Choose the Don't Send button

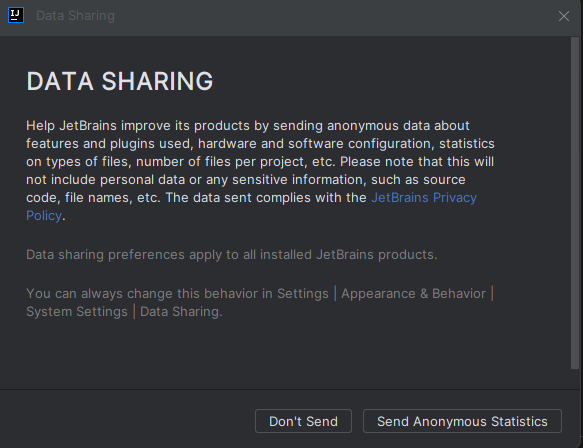click(x=303, y=421)
